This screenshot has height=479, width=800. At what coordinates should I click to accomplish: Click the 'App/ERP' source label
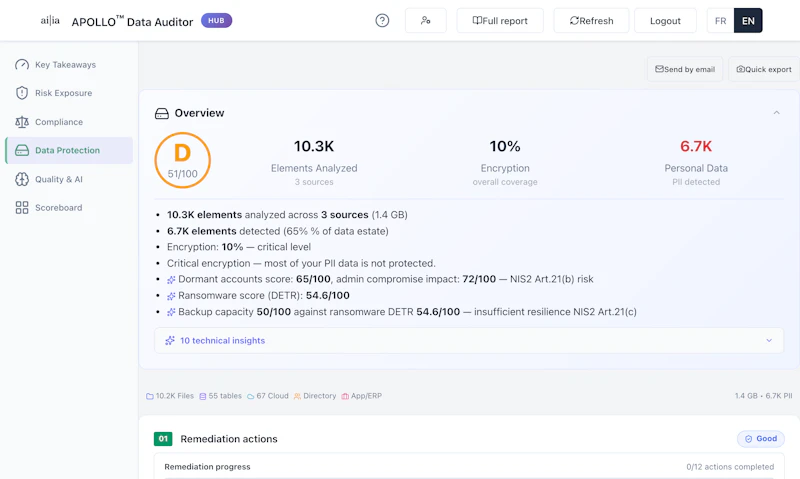[x=366, y=396]
